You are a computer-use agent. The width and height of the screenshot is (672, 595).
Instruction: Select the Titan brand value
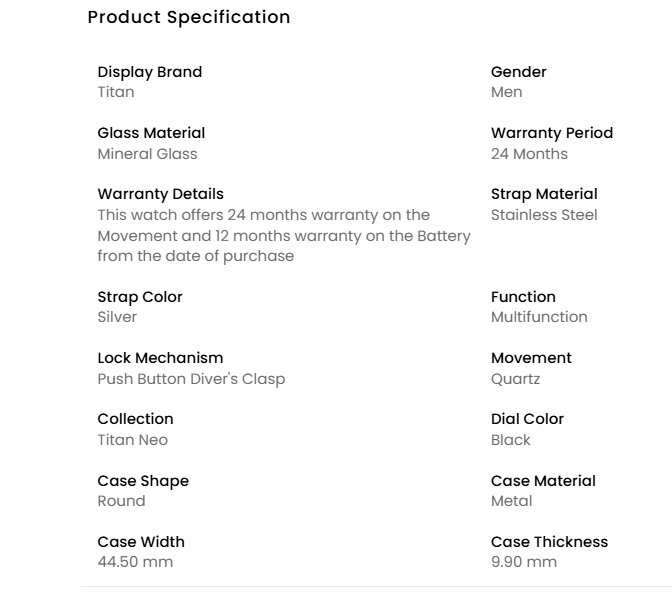pos(115,92)
